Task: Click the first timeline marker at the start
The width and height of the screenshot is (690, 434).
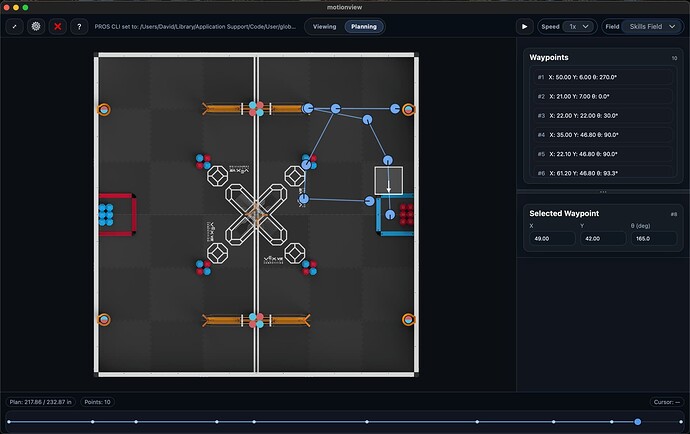Action: point(9,422)
